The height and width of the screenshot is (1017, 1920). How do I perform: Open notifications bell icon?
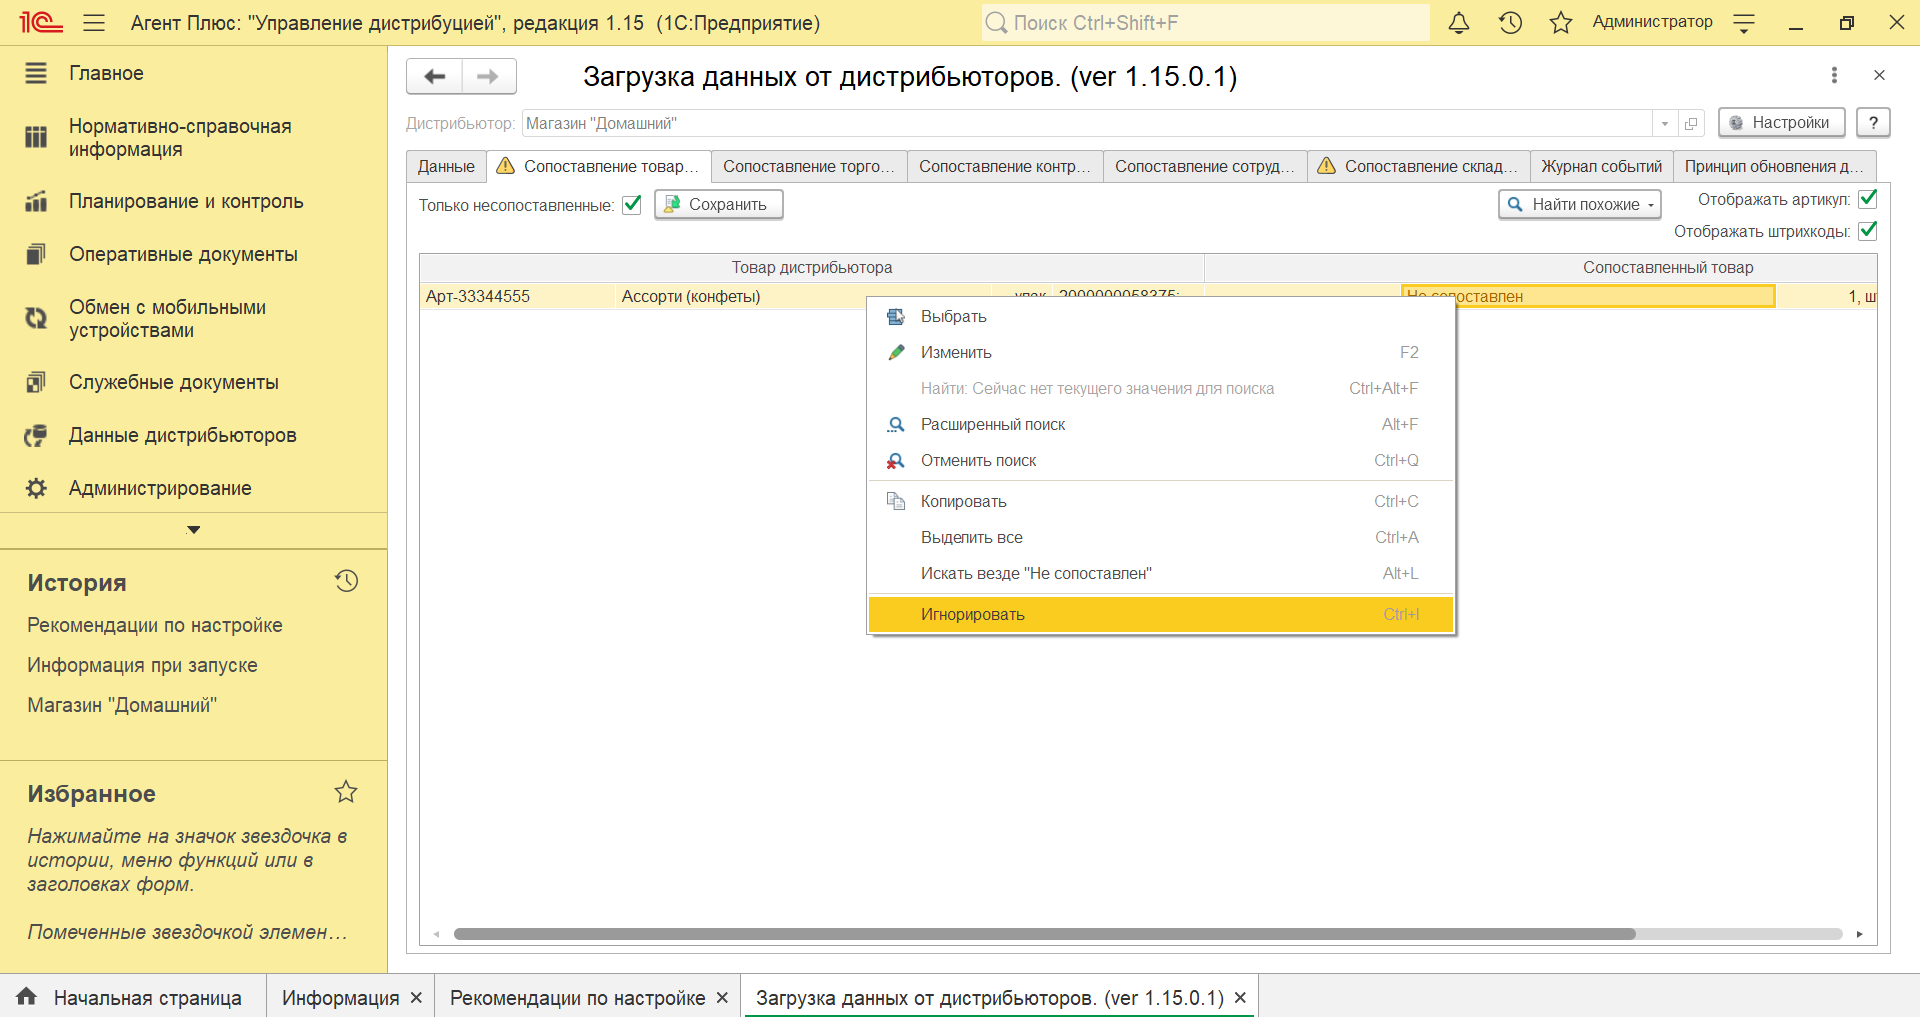pos(1459,22)
